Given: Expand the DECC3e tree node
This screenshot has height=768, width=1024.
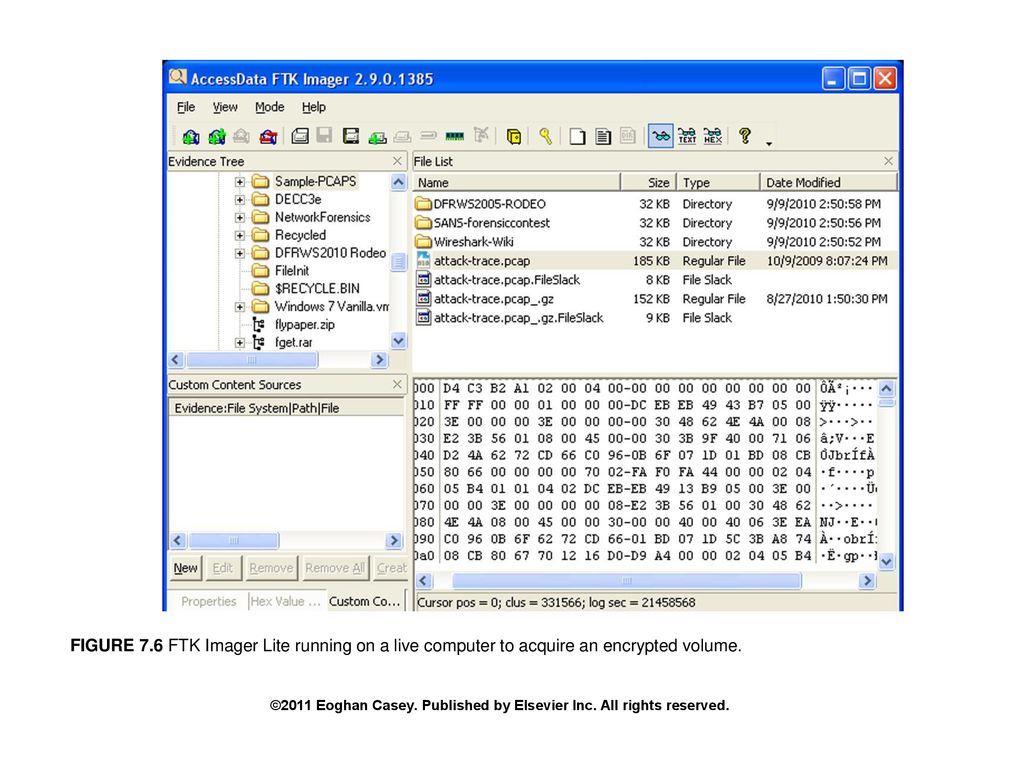Looking at the screenshot, I should pos(240,200).
